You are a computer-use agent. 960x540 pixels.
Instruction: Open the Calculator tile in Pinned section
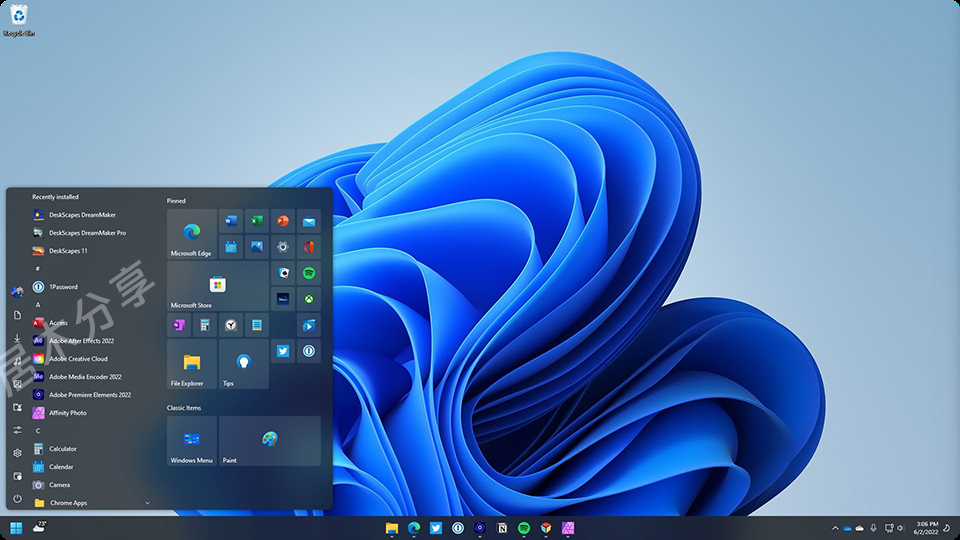(205, 325)
